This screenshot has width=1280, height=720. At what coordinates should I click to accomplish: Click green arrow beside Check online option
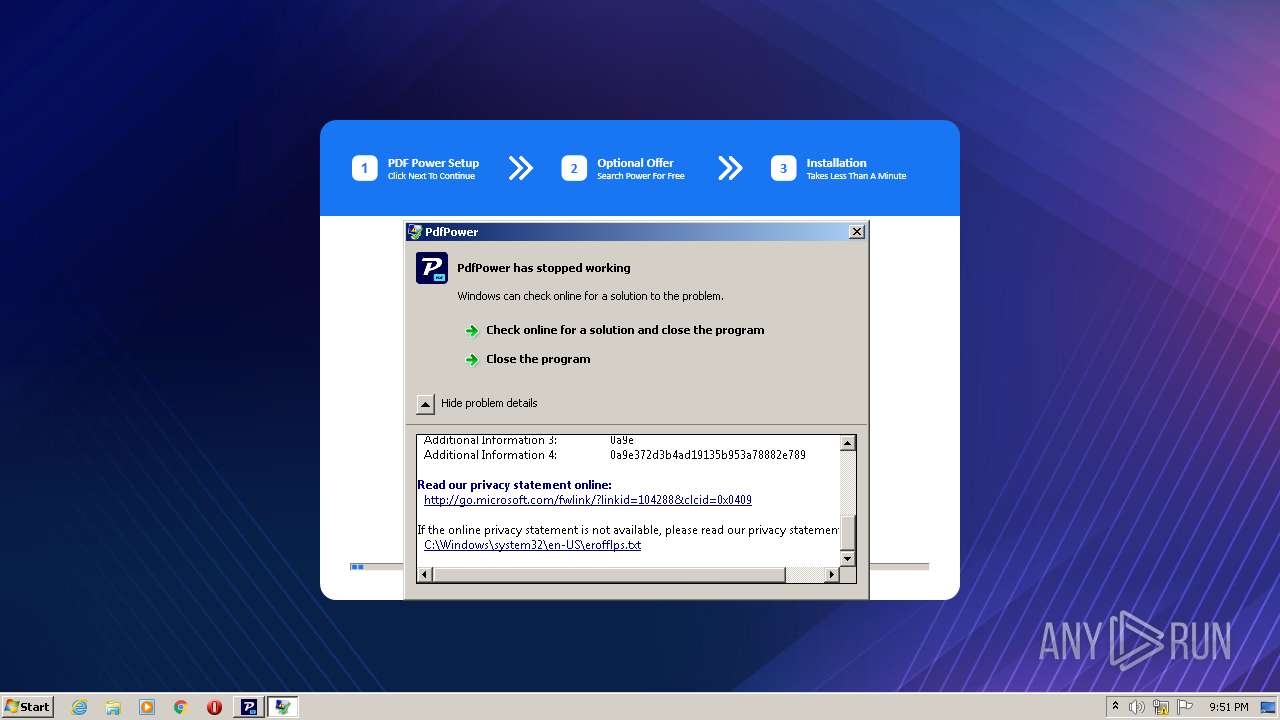[x=472, y=331]
